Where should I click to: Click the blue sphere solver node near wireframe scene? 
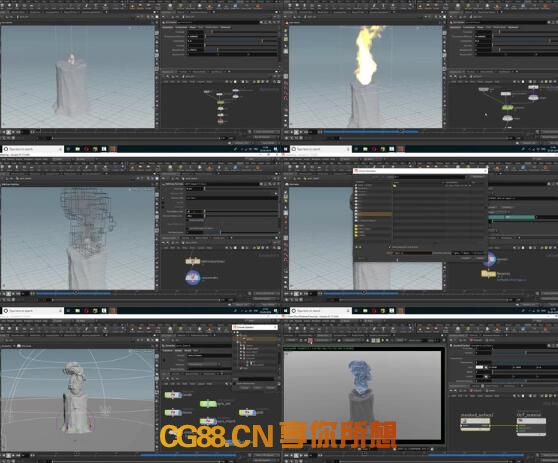[193, 278]
